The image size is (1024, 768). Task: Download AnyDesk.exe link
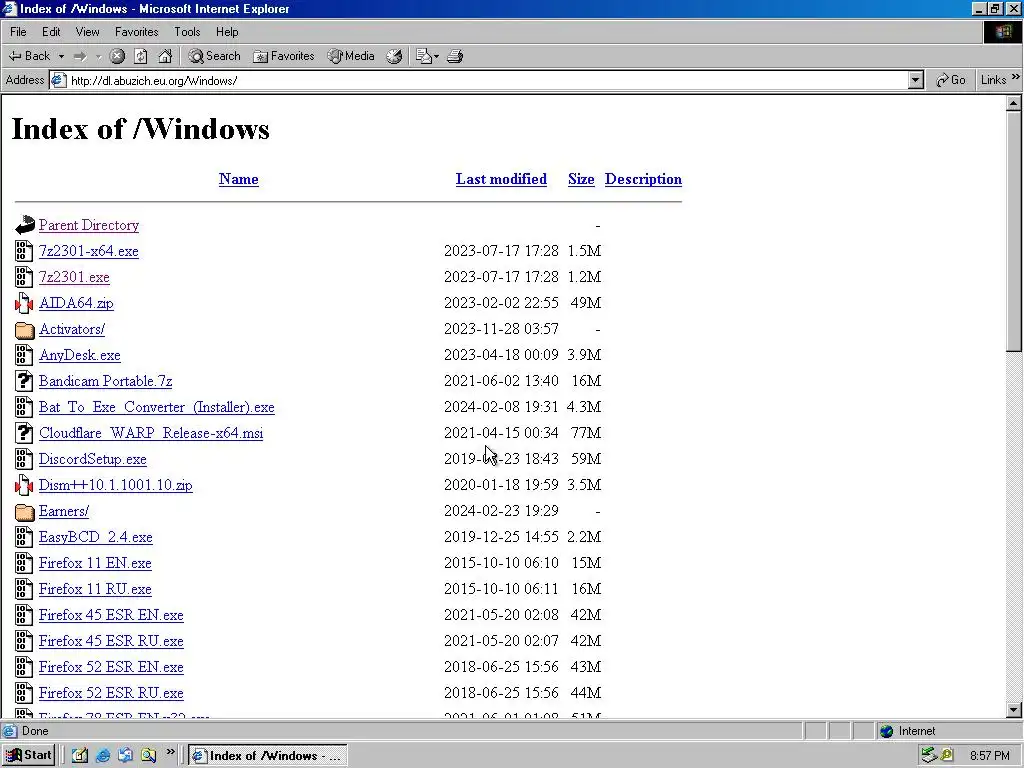[x=80, y=355]
